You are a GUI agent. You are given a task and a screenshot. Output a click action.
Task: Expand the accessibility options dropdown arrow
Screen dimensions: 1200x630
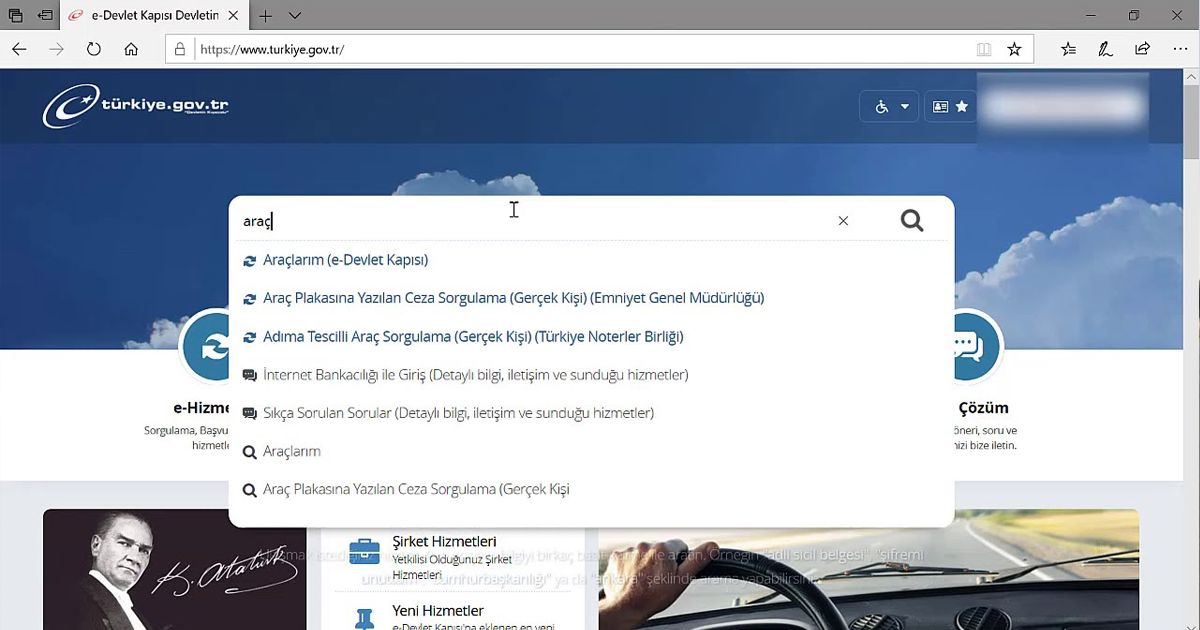(x=903, y=105)
